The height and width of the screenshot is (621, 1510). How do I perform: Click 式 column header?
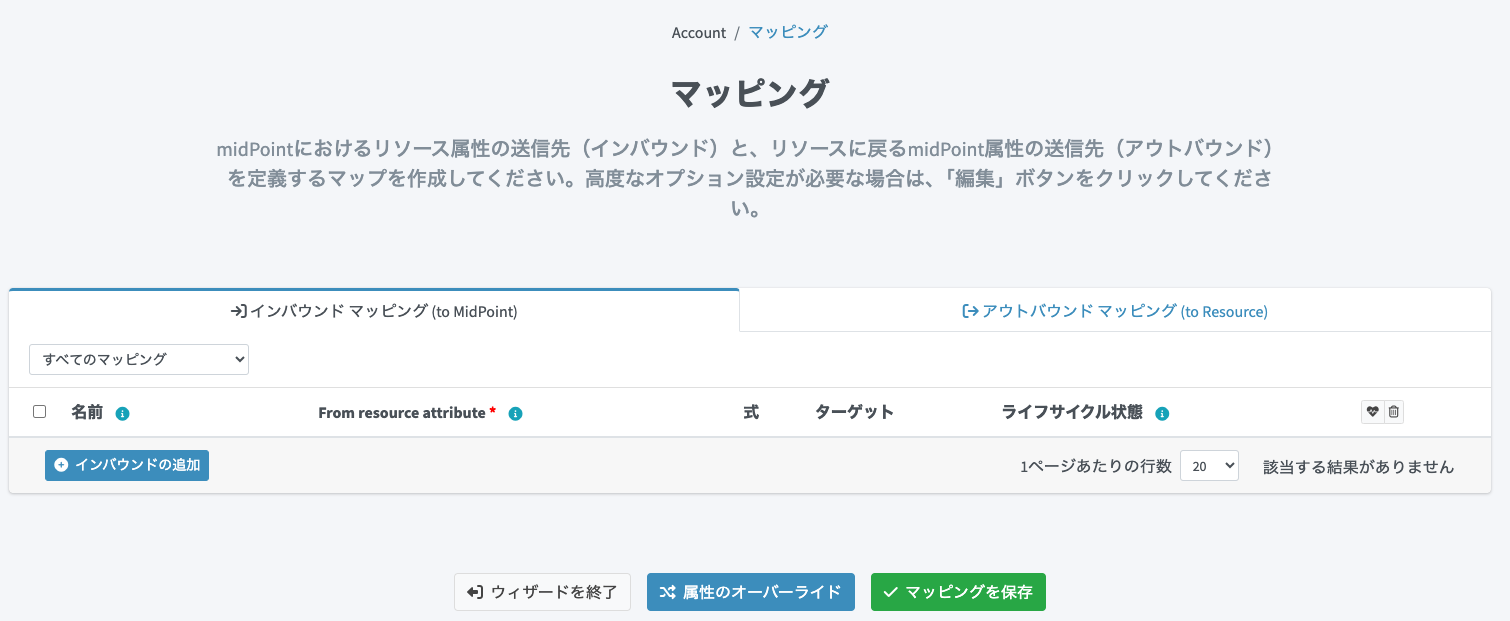point(751,412)
